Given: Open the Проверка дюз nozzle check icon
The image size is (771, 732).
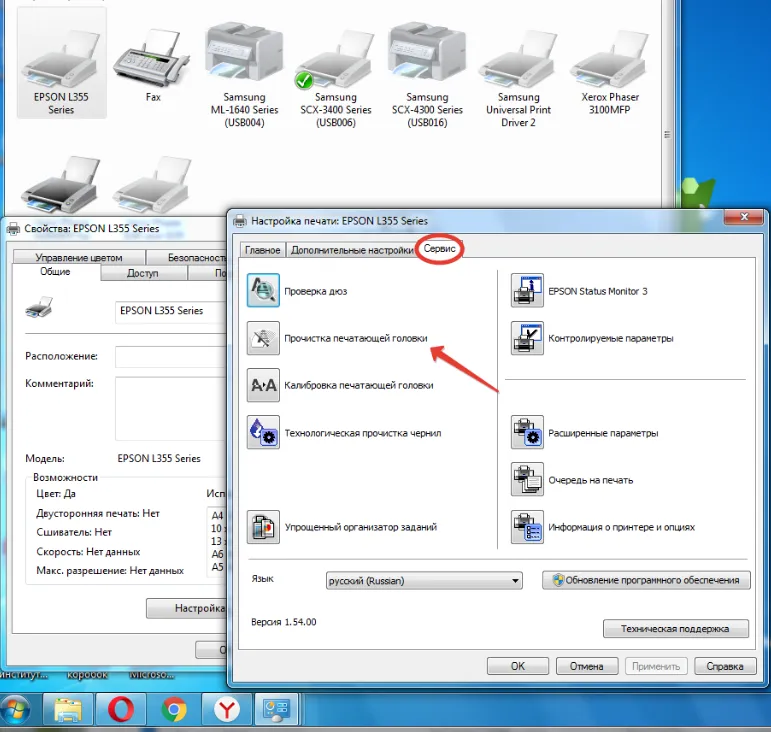Looking at the screenshot, I should (x=263, y=291).
